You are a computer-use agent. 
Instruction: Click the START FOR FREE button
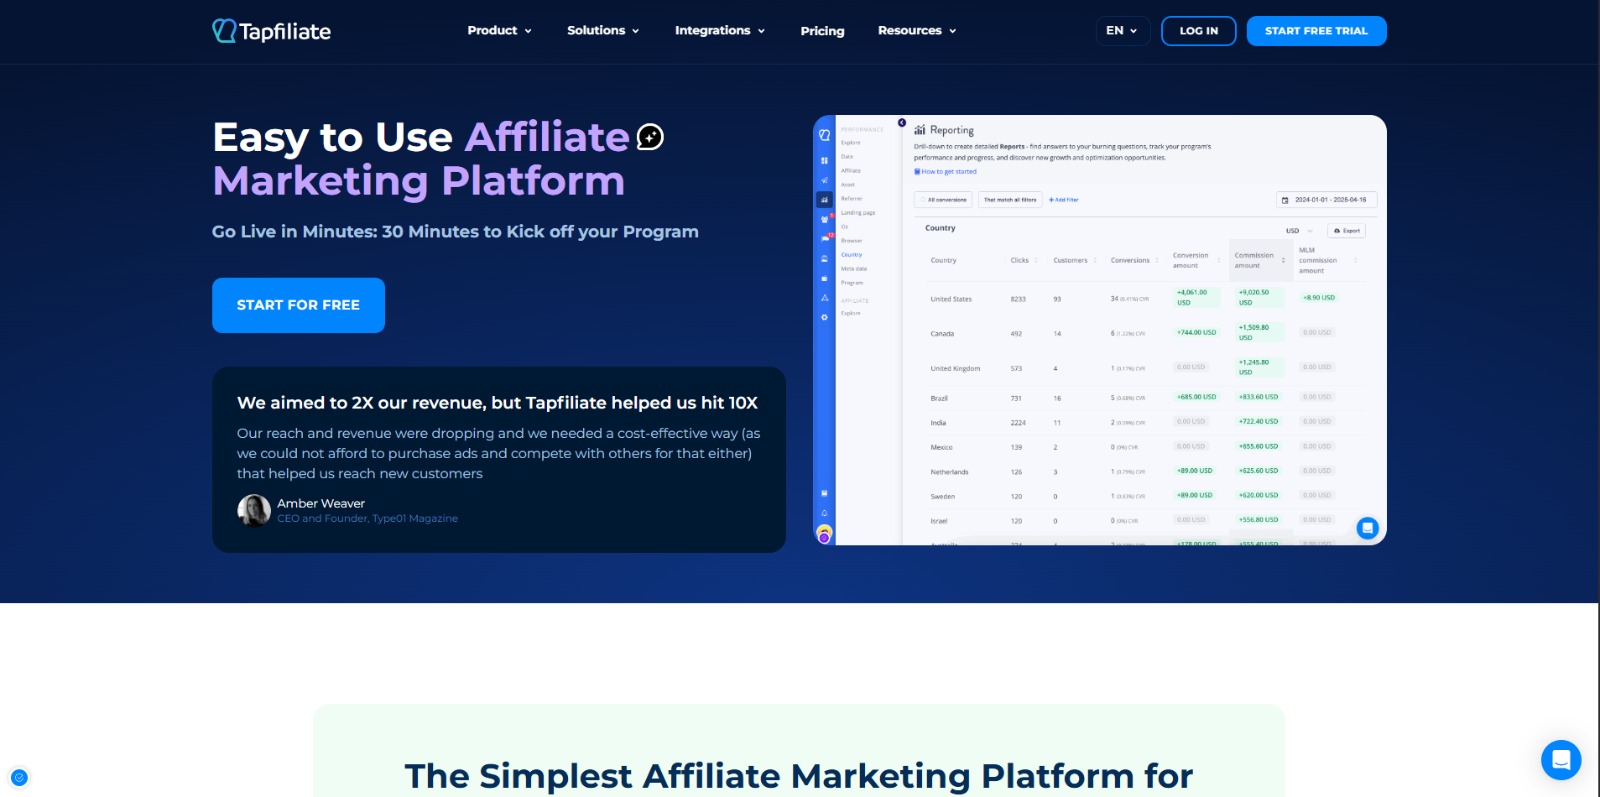tap(298, 305)
